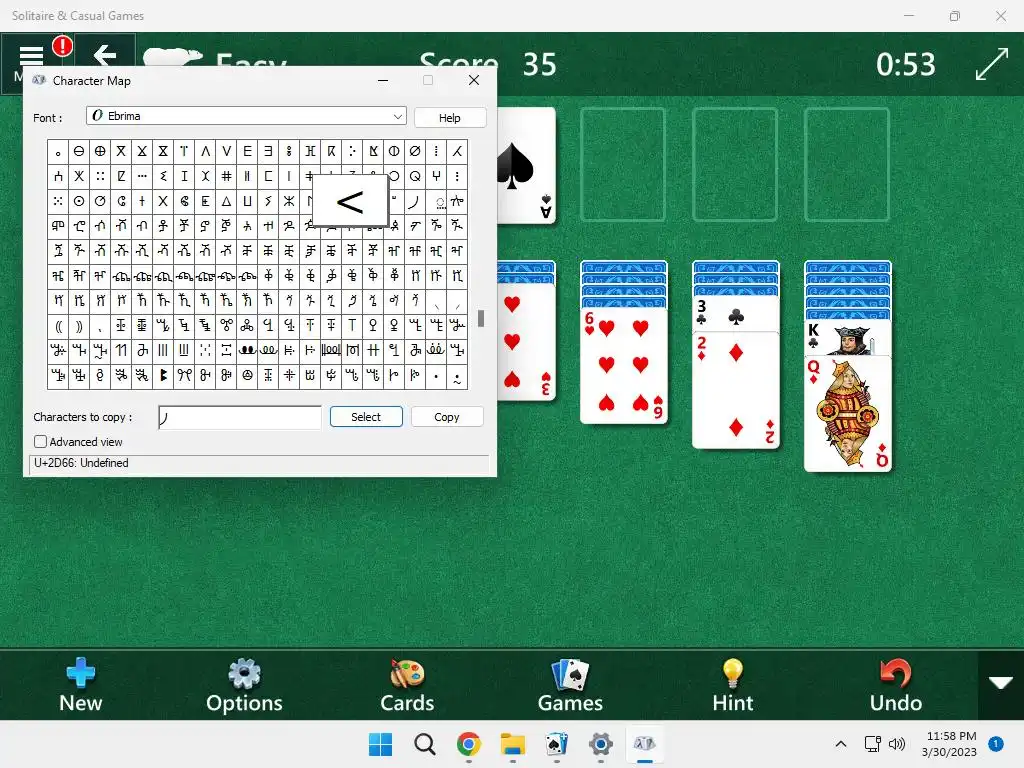Click the 0:53 game timer

pyautogui.click(x=906, y=65)
